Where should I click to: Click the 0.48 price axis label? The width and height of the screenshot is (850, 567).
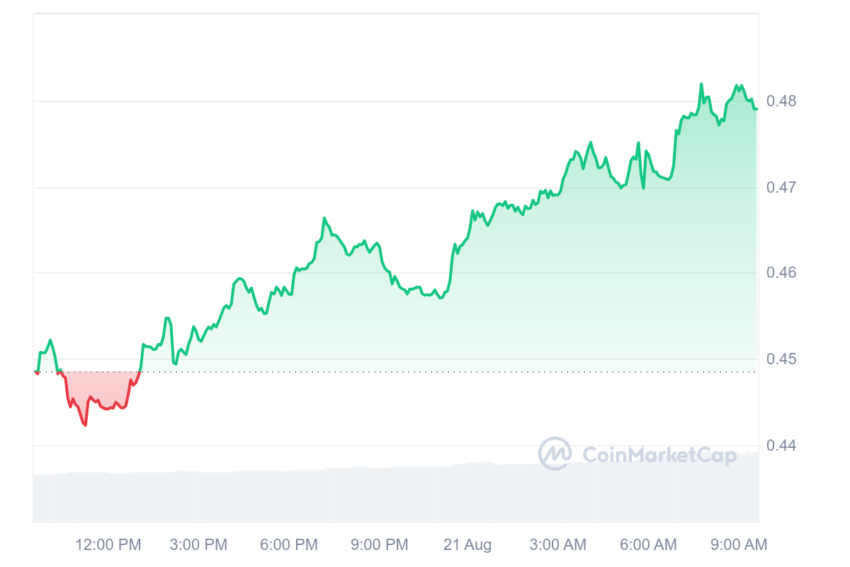pyautogui.click(x=781, y=101)
